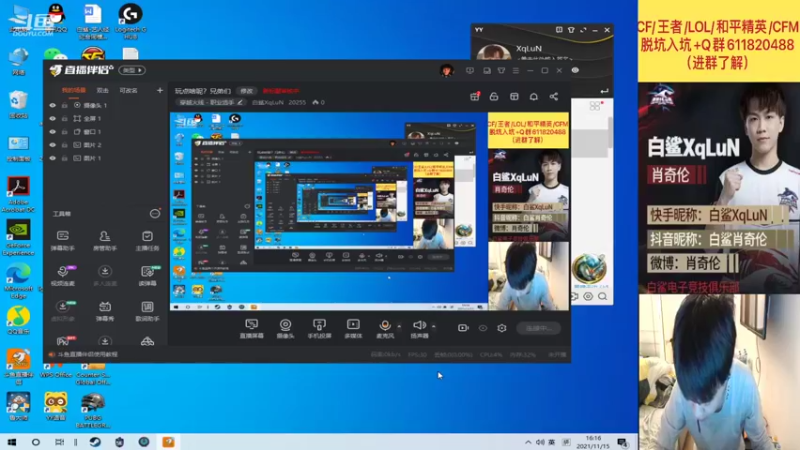Open Steam from the taskbar
This screenshot has width=800, height=450.
[x=95, y=442]
